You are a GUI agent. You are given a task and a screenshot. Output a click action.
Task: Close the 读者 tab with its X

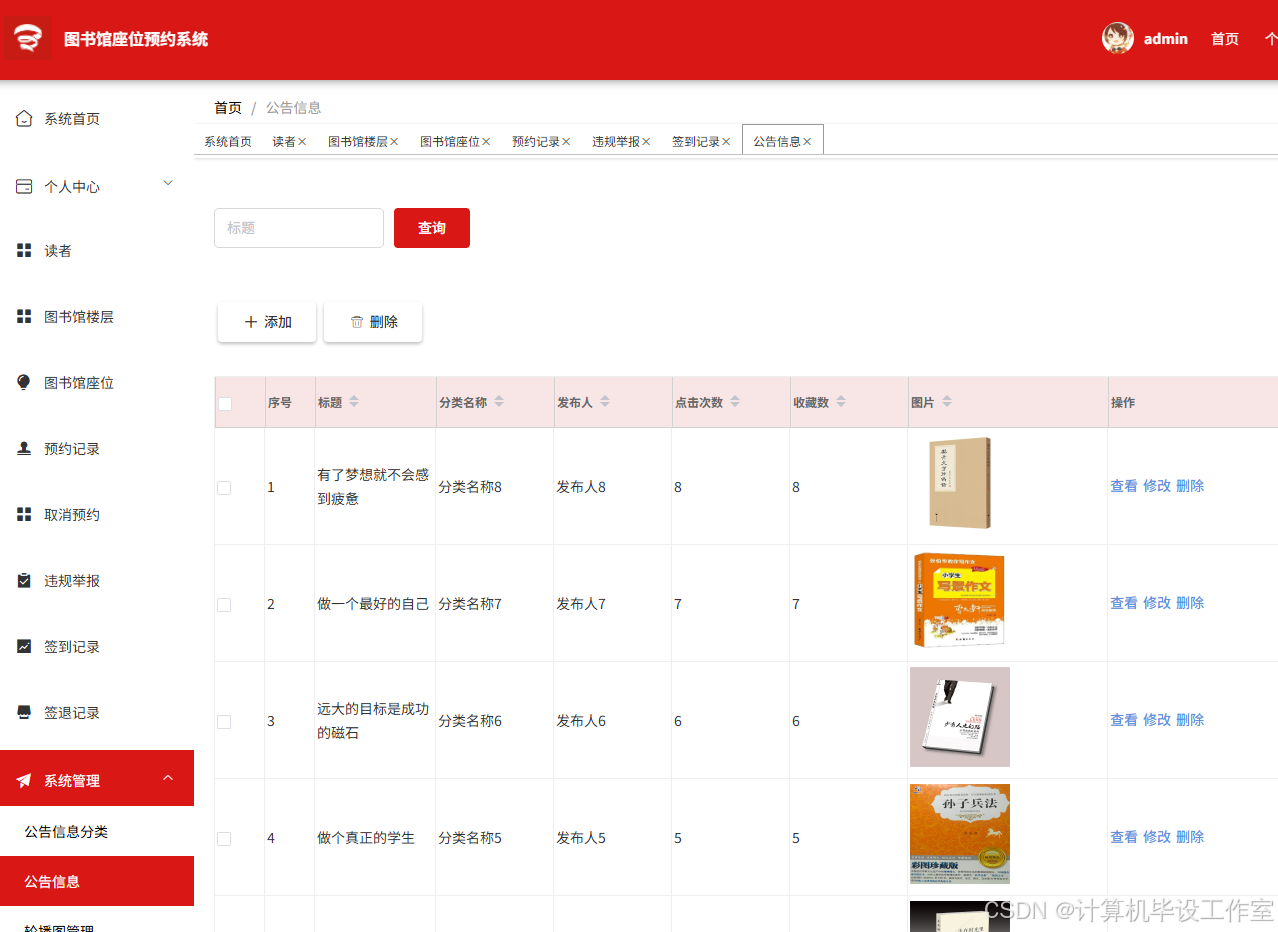(x=302, y=142)
